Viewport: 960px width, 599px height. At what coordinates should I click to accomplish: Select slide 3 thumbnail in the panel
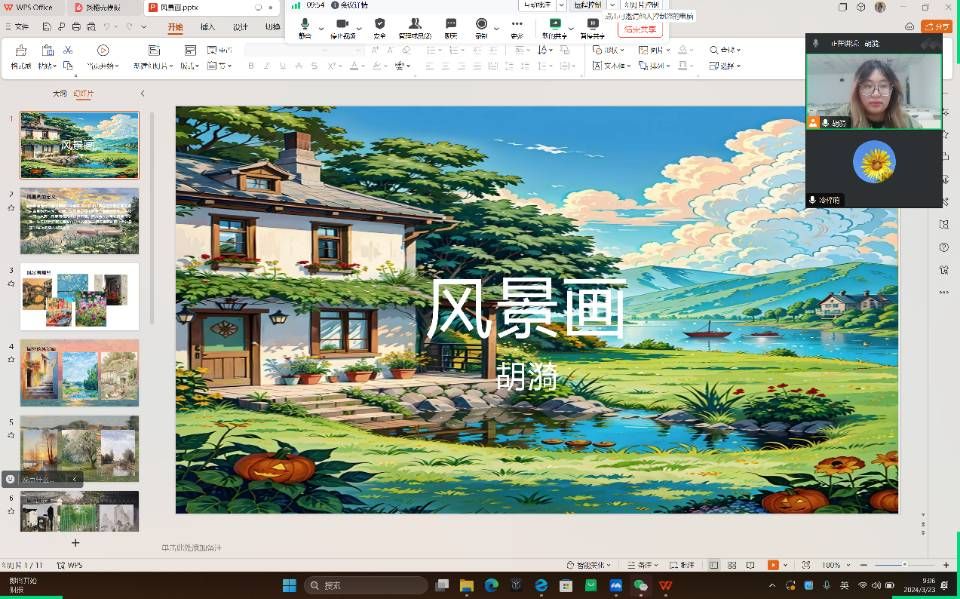tap(79, 297)
